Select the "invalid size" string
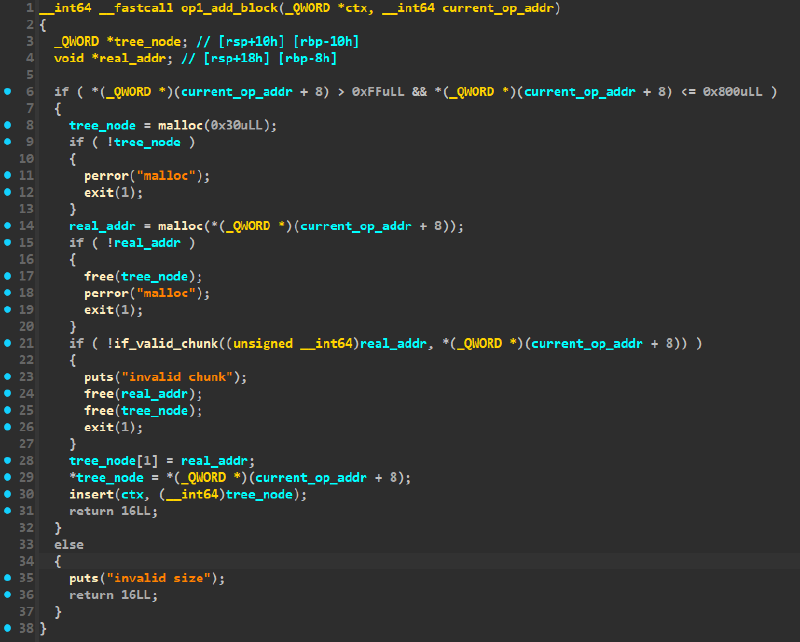 (159, 578)
